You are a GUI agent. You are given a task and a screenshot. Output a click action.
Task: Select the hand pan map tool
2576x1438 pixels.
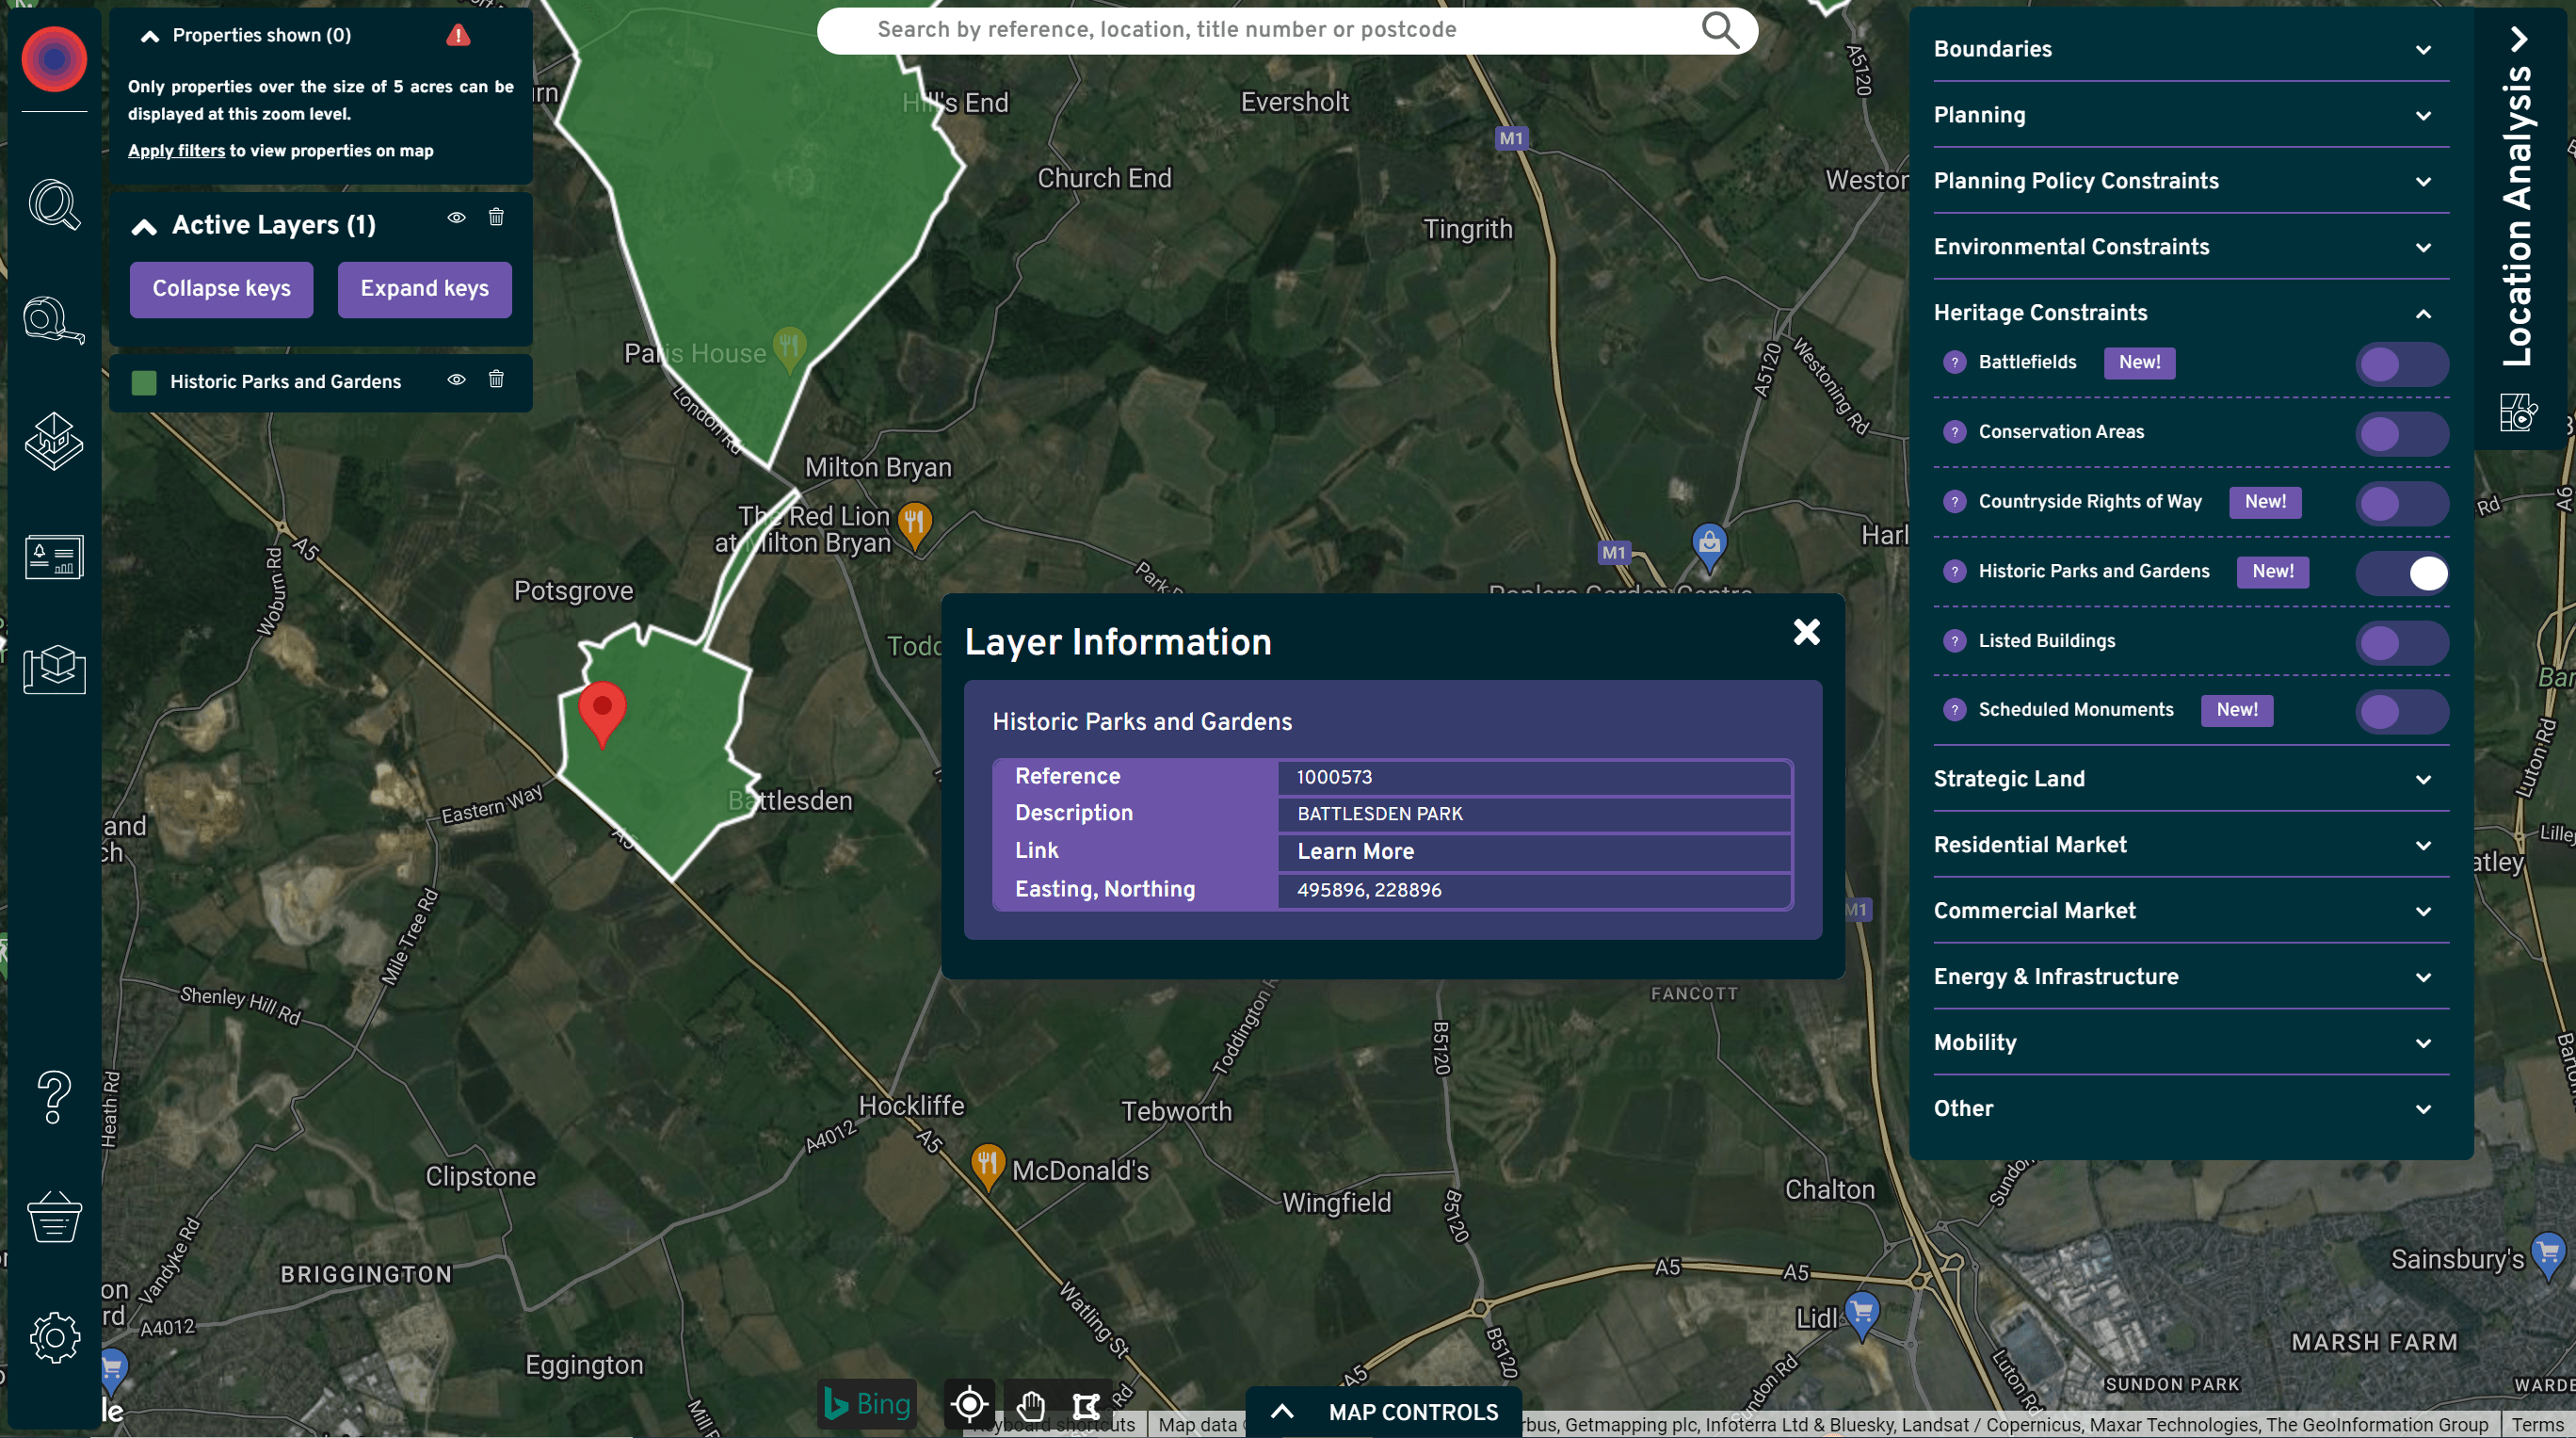1031,1406
